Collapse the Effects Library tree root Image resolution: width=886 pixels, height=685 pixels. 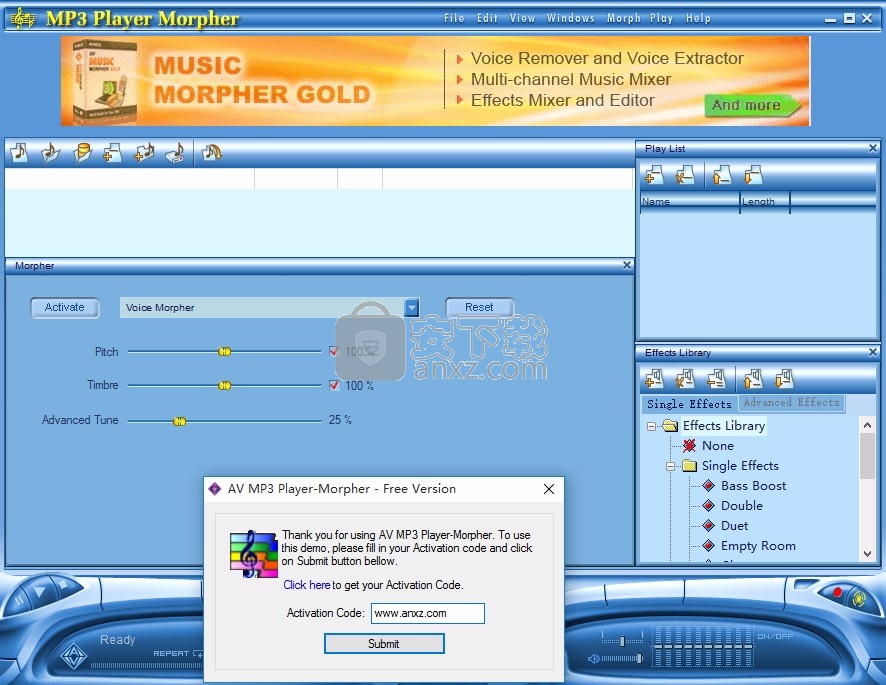coord(652,426)
